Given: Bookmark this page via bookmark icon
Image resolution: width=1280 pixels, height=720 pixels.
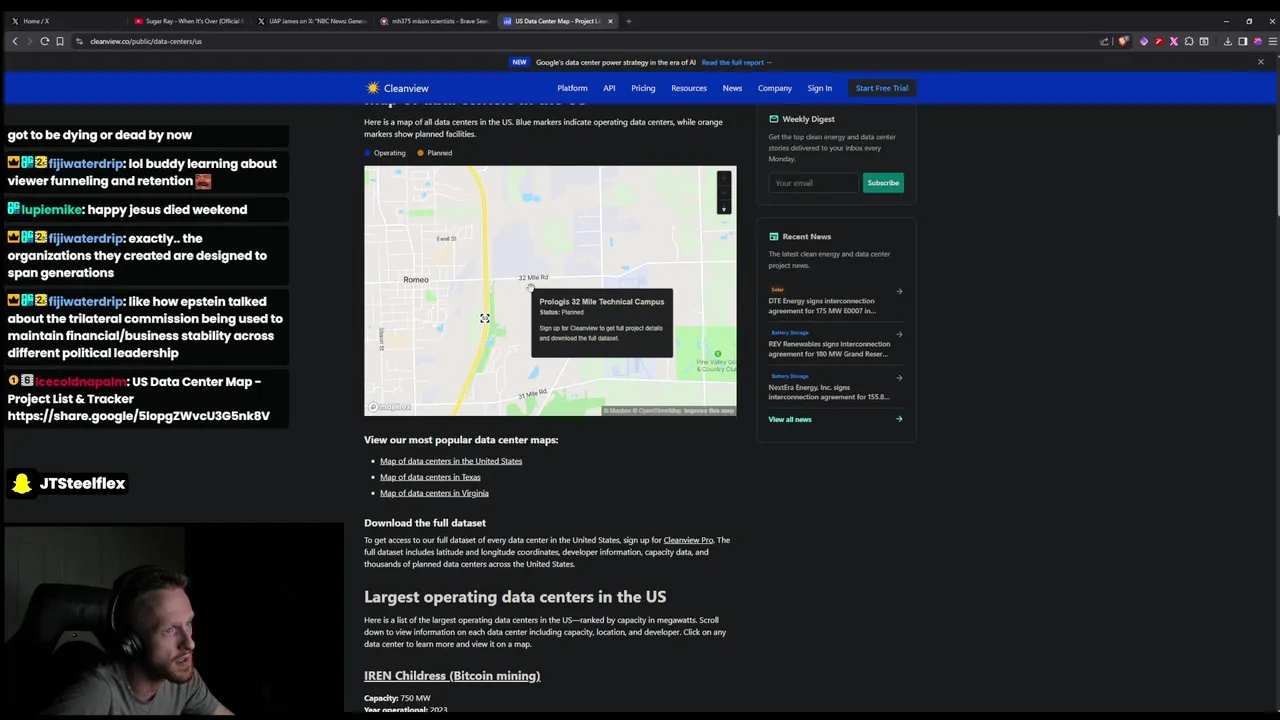Looking at the screenshot, I should (x=60, y=41).
